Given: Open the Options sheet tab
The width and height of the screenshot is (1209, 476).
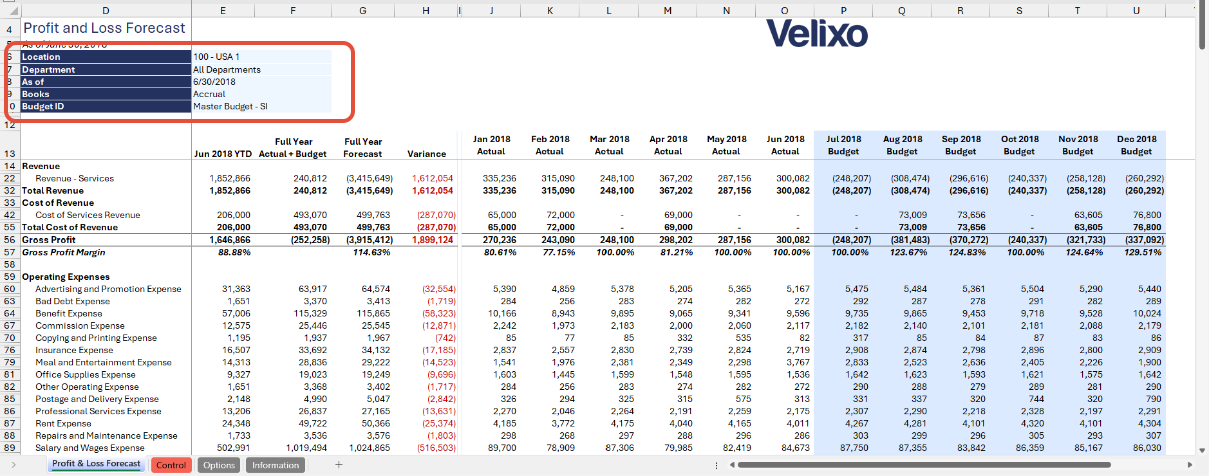Looking at the screenshot, I should pos(219,465).
